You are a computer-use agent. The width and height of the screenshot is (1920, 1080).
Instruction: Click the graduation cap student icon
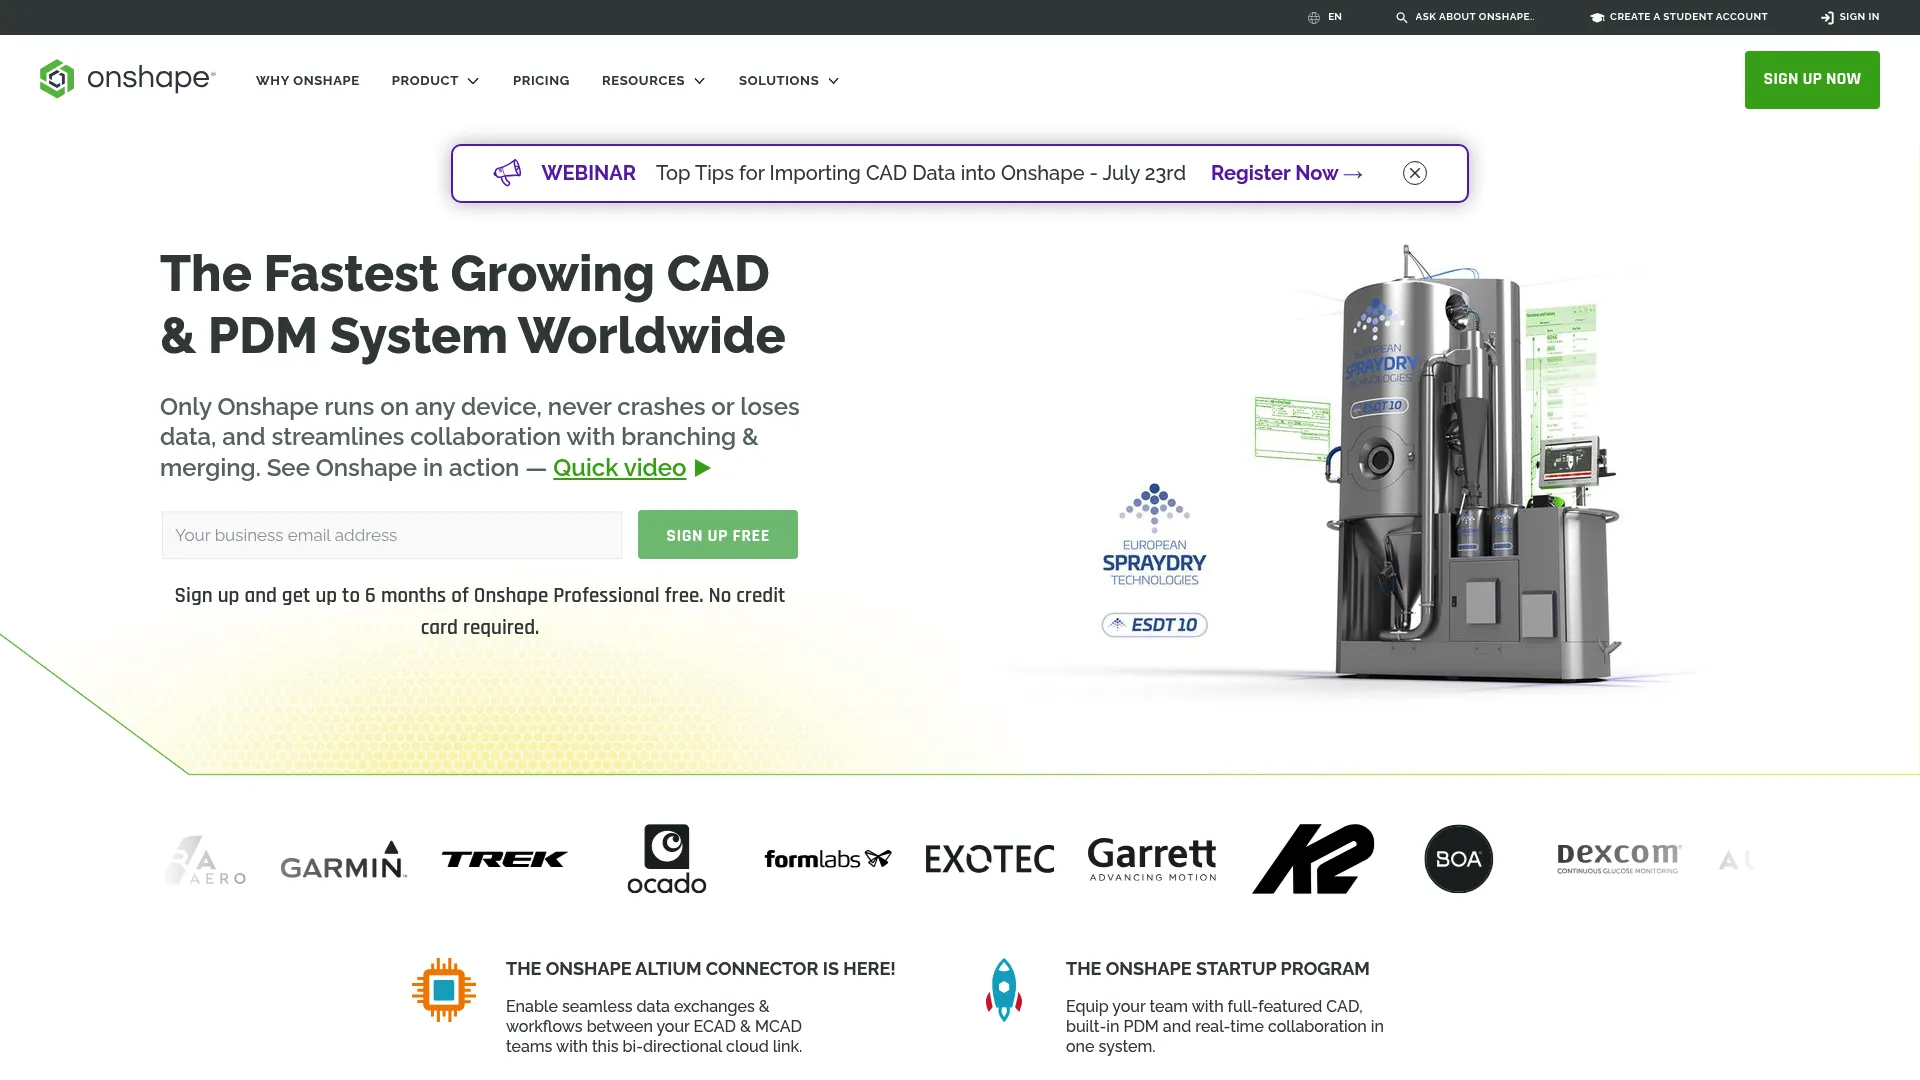pyautogui.click(x=1597, y=17)
